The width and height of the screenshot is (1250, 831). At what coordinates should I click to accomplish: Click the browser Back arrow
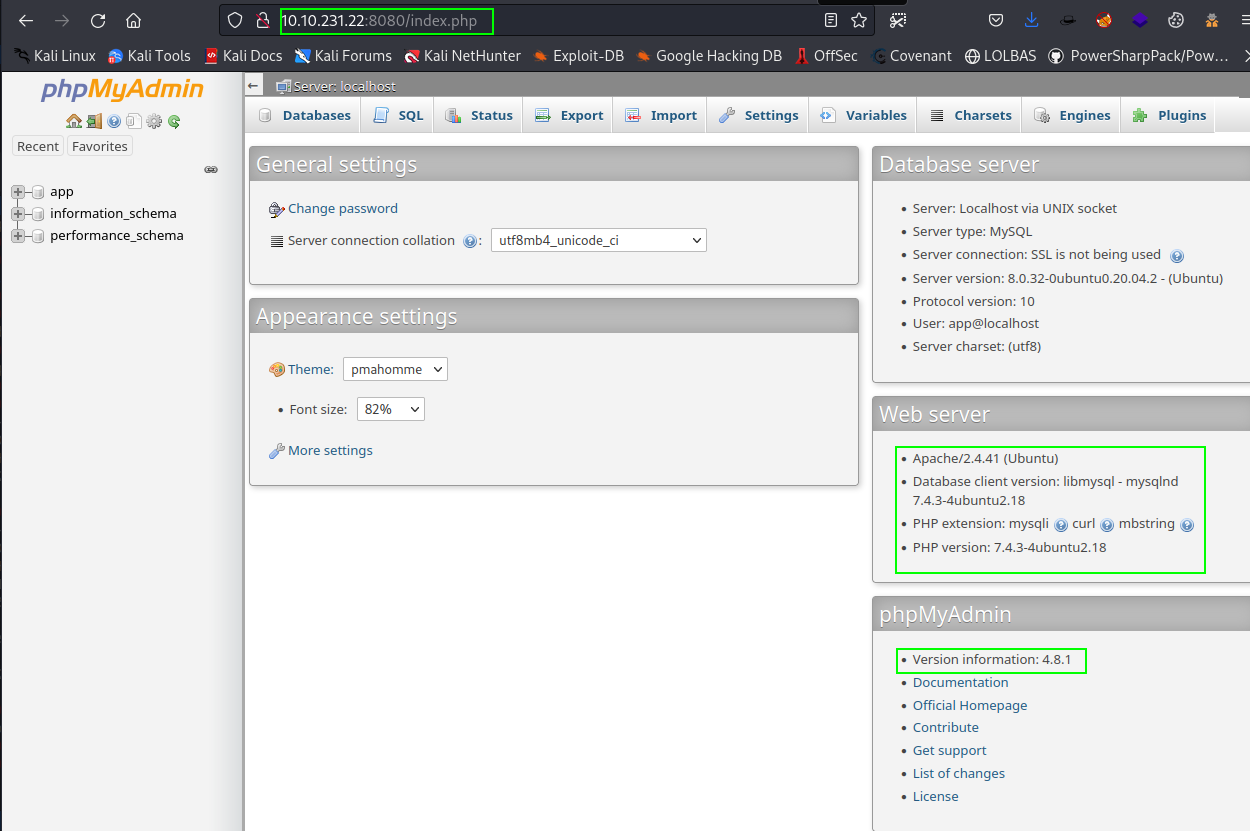click(x=26, y=20)
